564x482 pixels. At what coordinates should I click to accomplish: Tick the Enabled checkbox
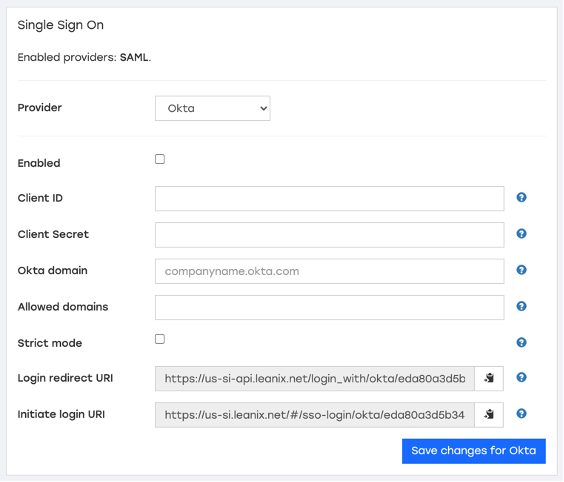click(x=160, y=159)
